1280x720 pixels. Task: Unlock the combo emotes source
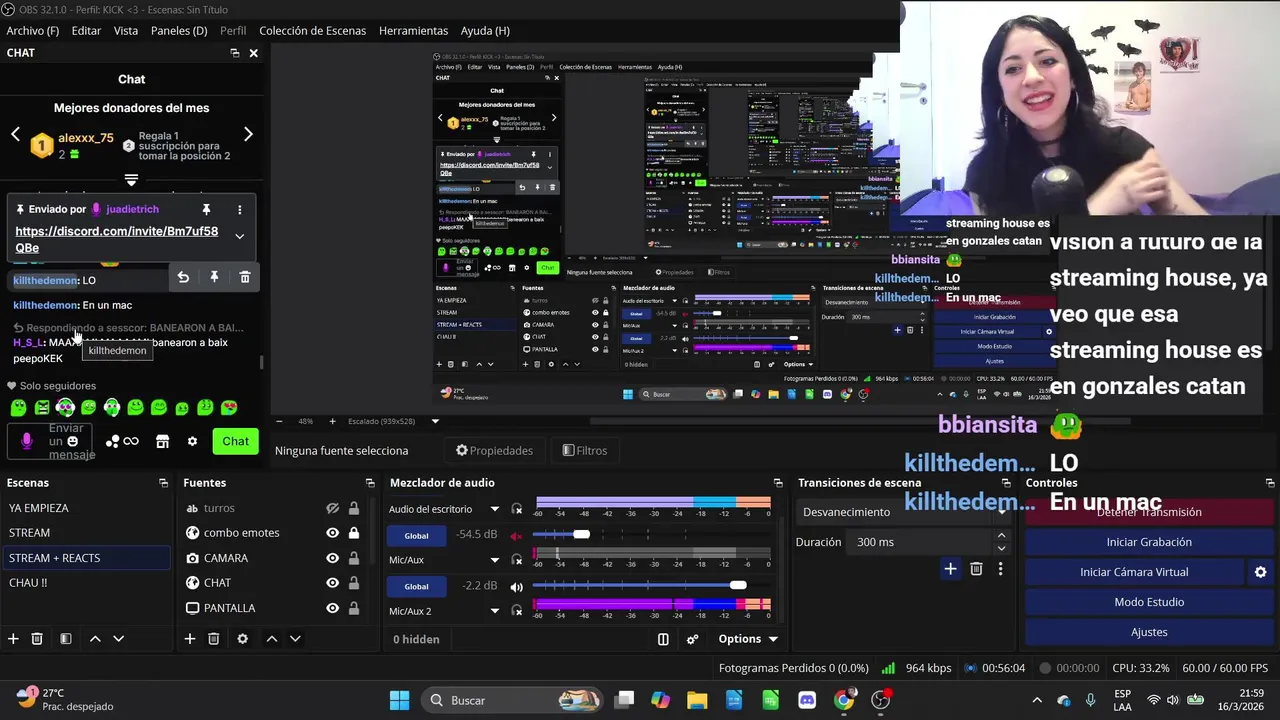click(354, 533)
